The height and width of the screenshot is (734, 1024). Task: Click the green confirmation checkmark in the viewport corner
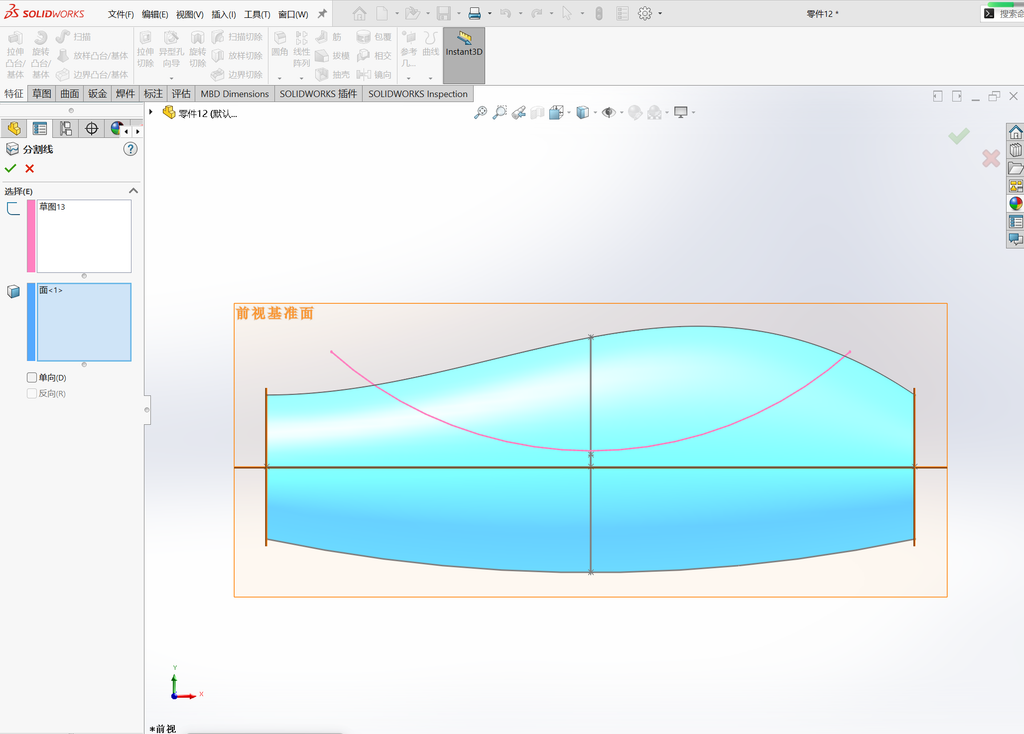[959, 136]
